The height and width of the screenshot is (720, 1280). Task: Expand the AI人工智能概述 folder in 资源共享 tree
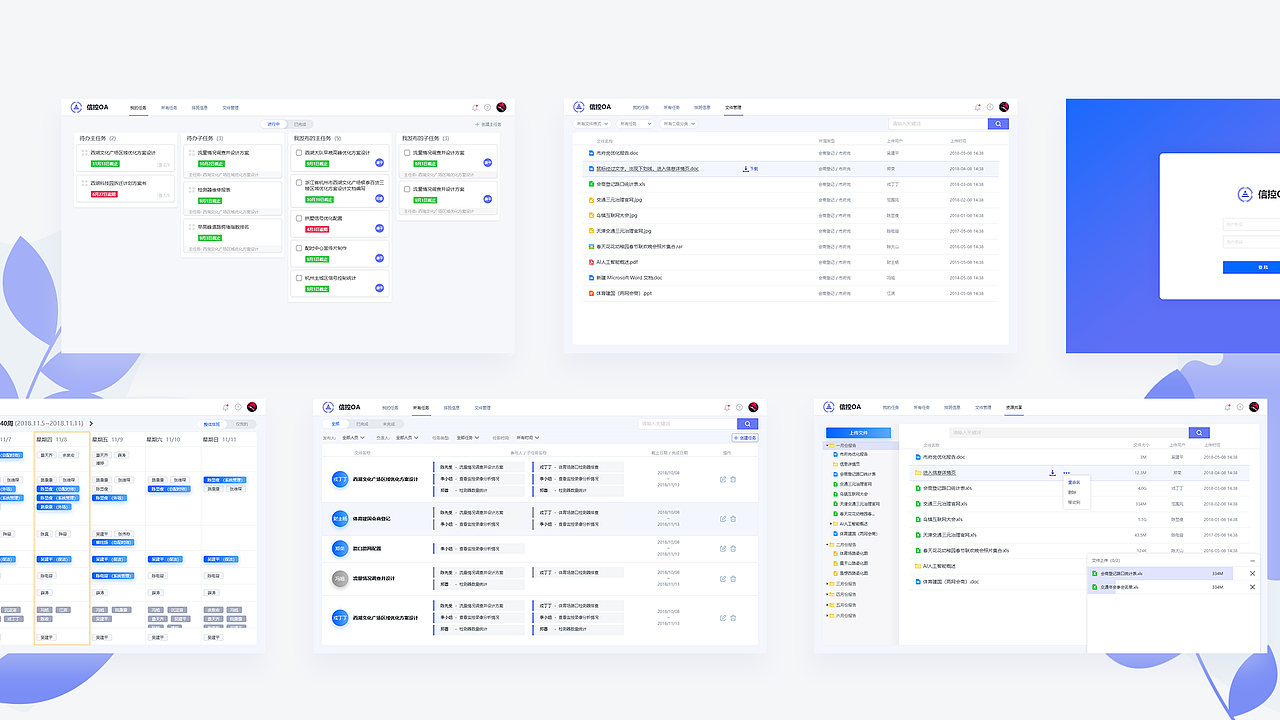pyautogui.click(x=830, y=523)
